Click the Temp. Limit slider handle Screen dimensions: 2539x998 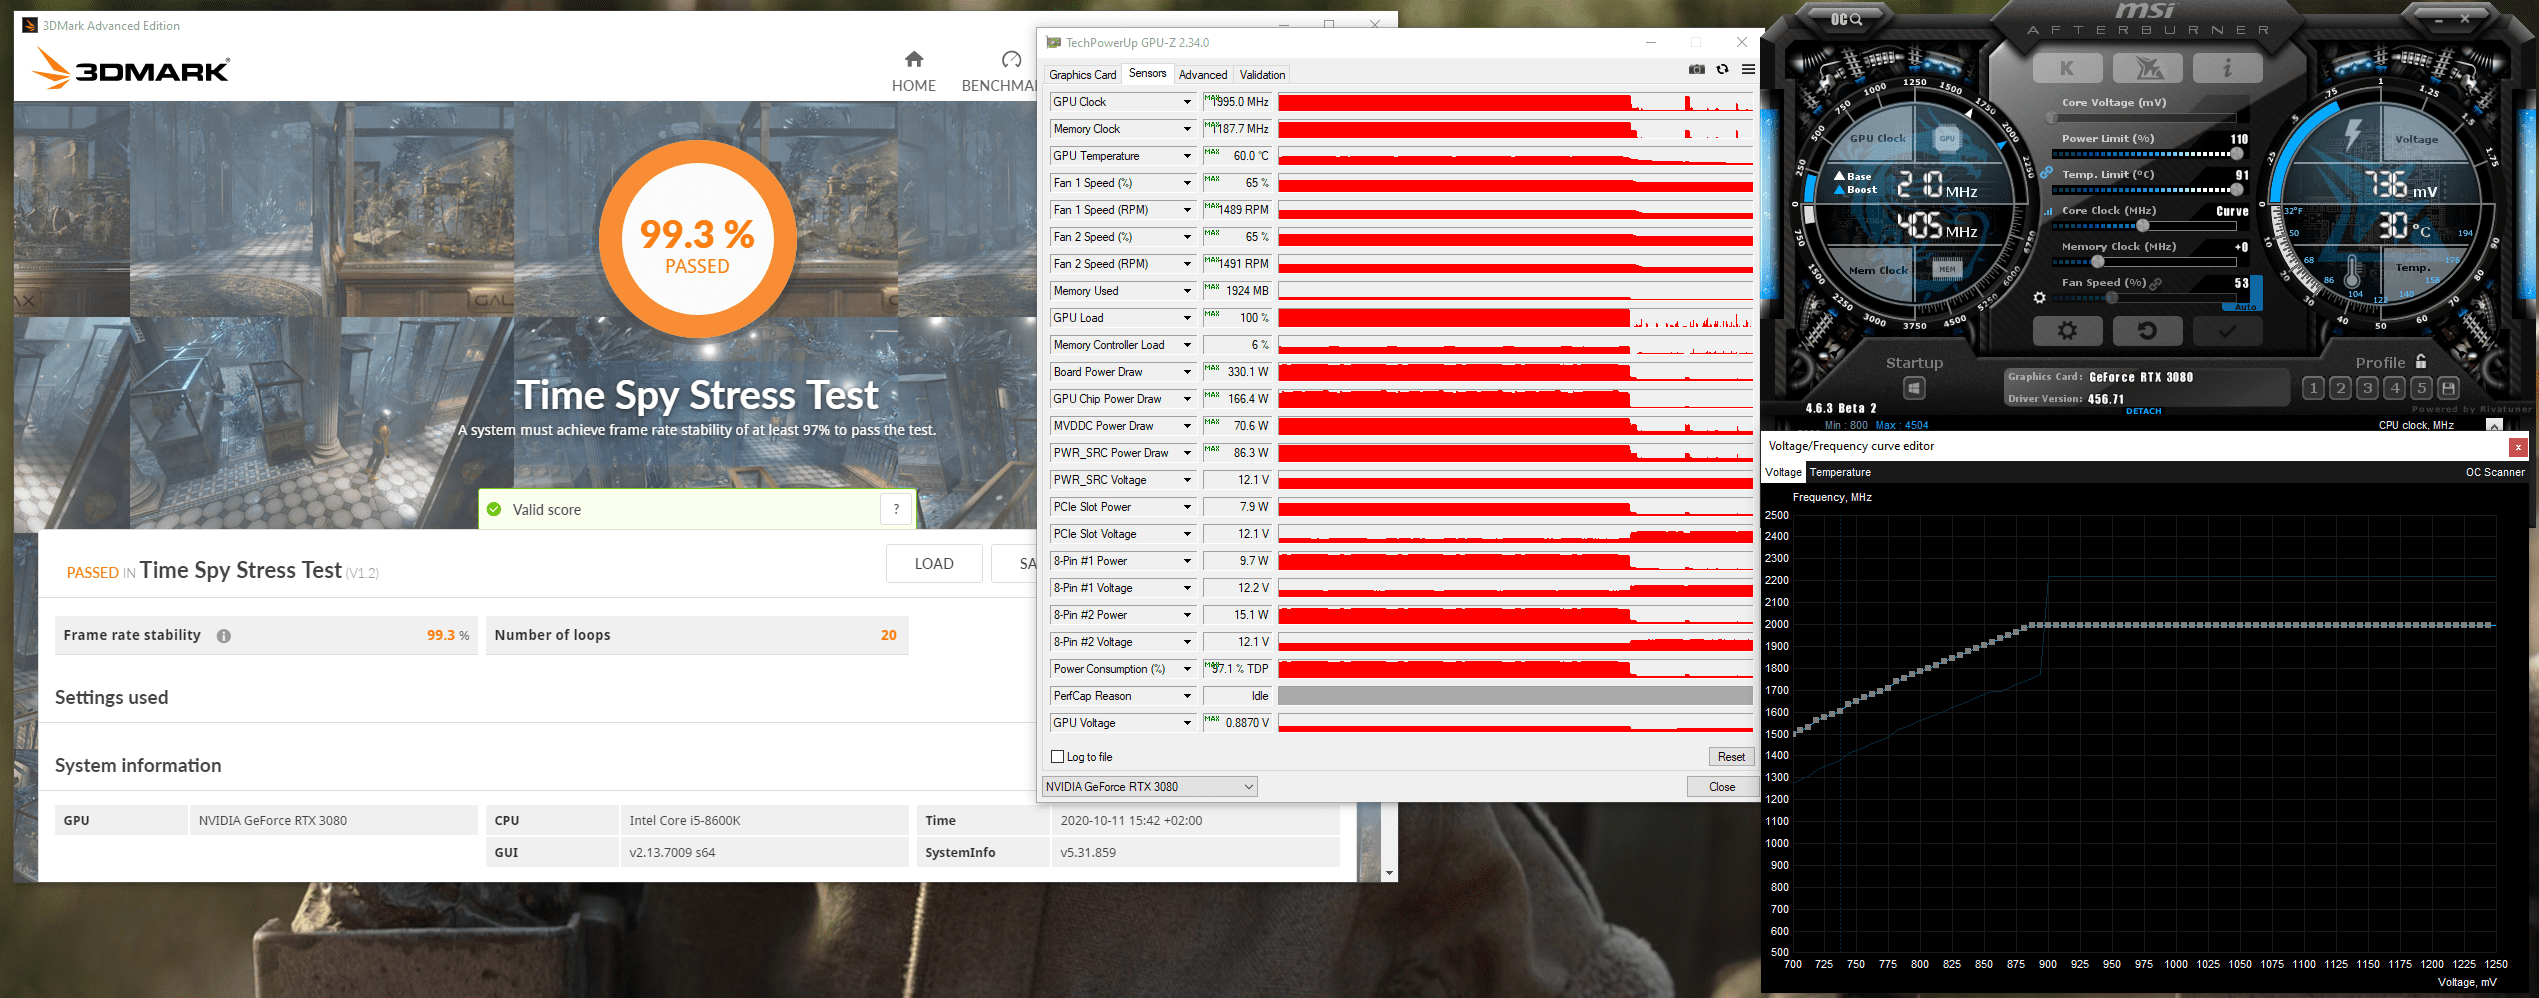click(x=2236, y=190)
